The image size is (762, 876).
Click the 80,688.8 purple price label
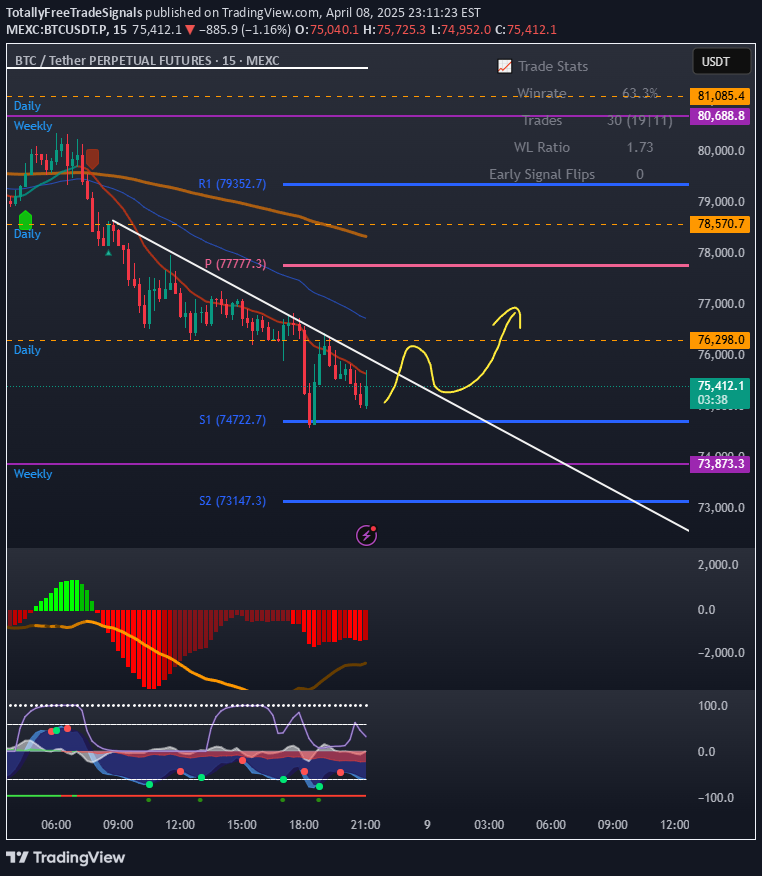[720, 116]
